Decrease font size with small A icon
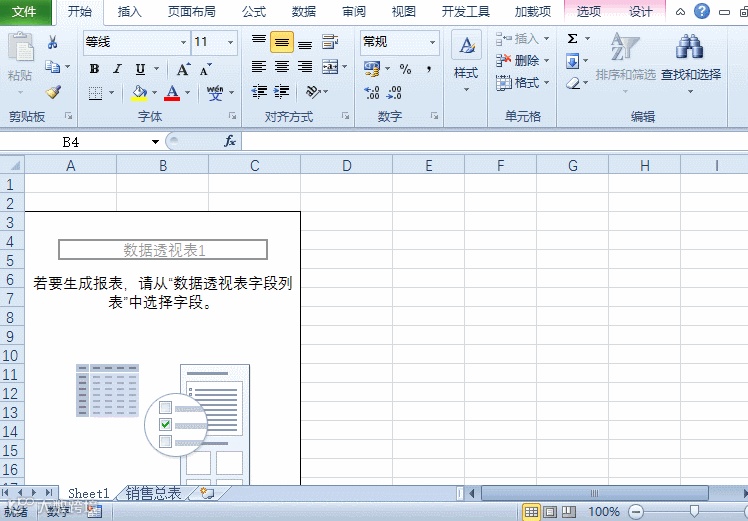This screenshot has width=748, height=521. [x=206, y=69]
